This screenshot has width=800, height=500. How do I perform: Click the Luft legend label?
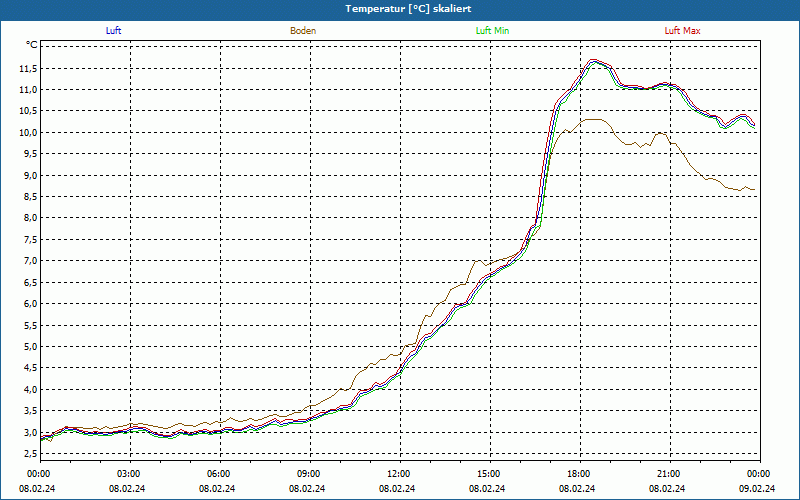coord(113,31)
